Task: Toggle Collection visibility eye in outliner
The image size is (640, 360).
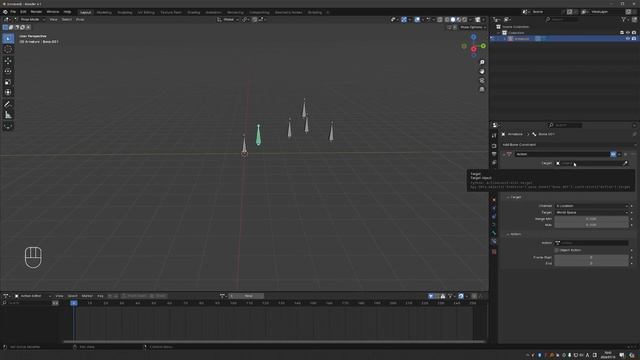Action: pyautogui.click(x=628, y=33)
